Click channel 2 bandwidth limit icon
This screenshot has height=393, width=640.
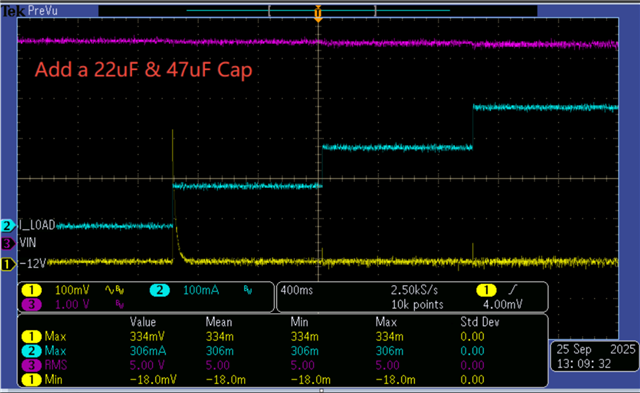click(248, 290)
